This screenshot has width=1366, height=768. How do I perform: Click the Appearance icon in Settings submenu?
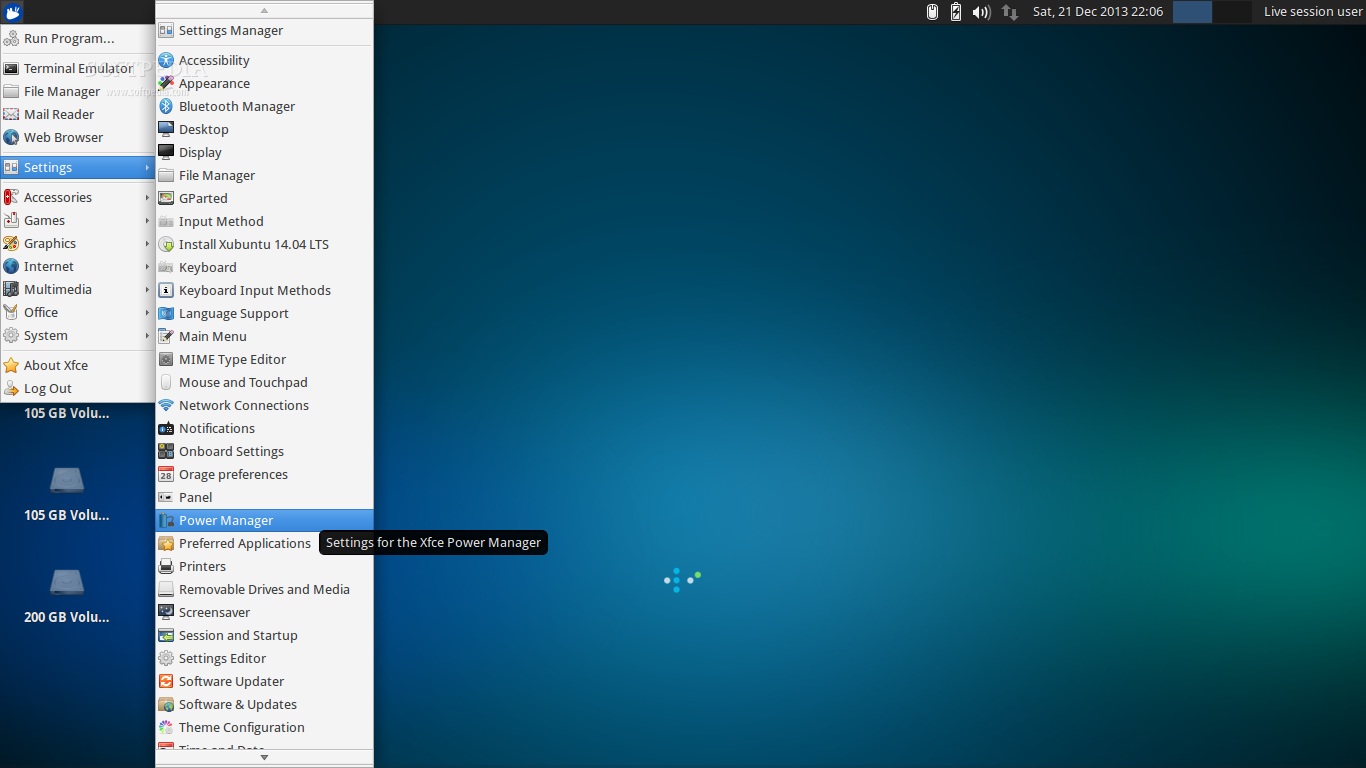tap(166, 83)
